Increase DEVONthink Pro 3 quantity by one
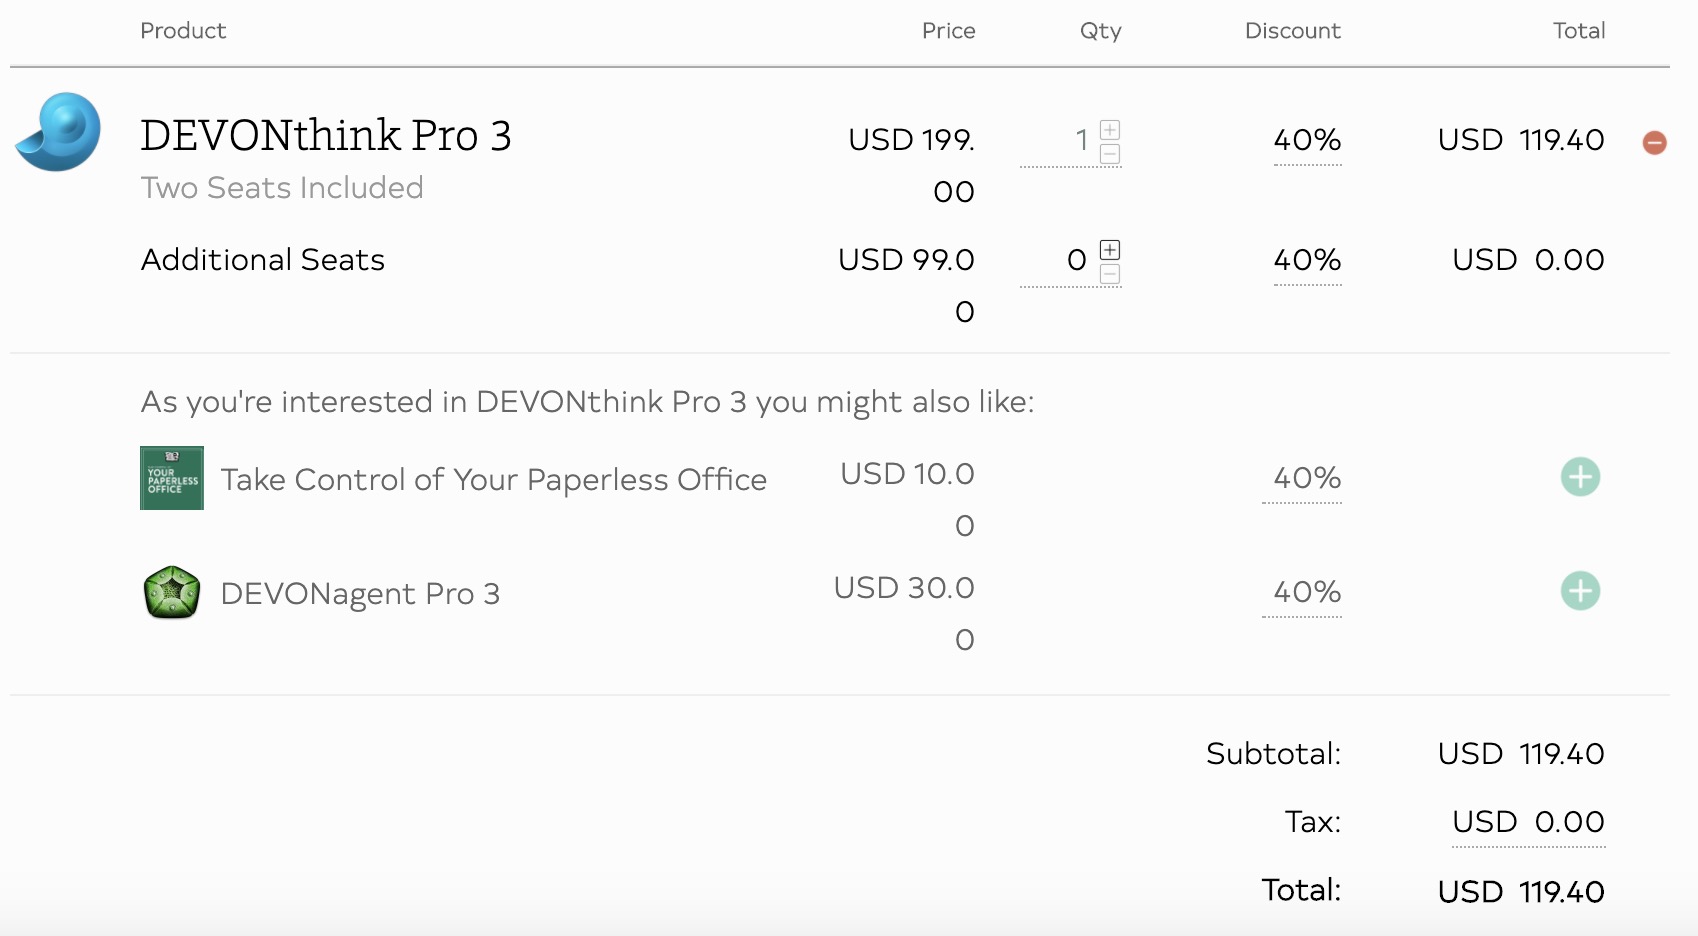1698x936 pixels. 1110,130
